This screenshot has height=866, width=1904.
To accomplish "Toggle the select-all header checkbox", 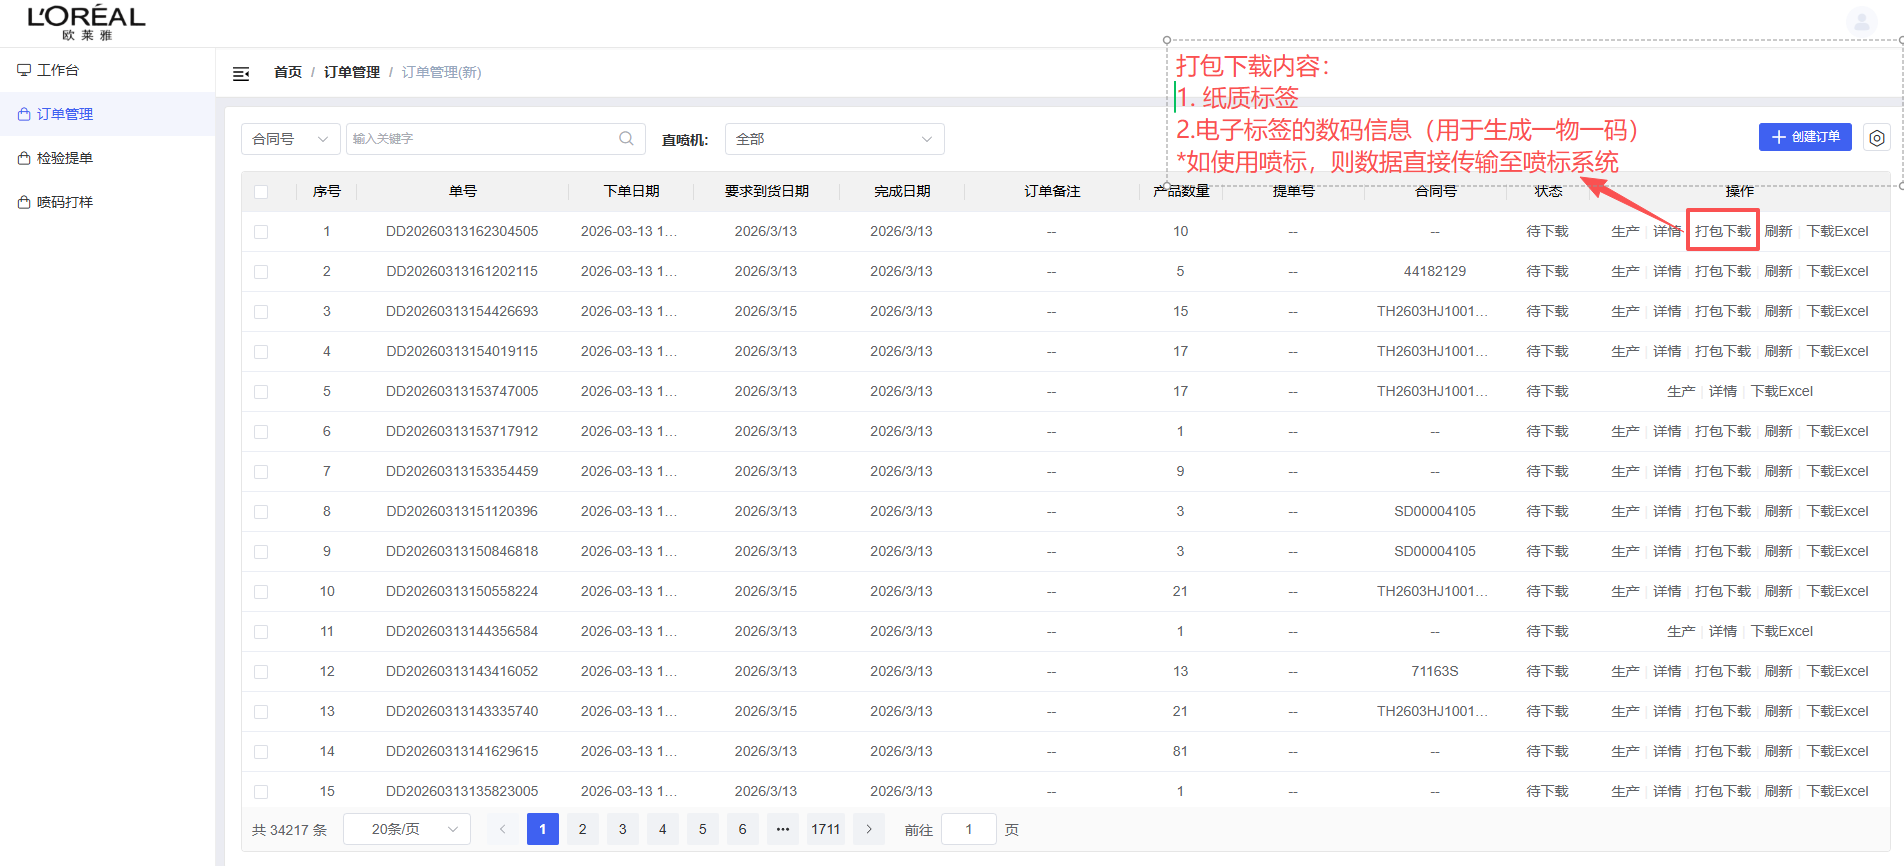I will point(261,192).
